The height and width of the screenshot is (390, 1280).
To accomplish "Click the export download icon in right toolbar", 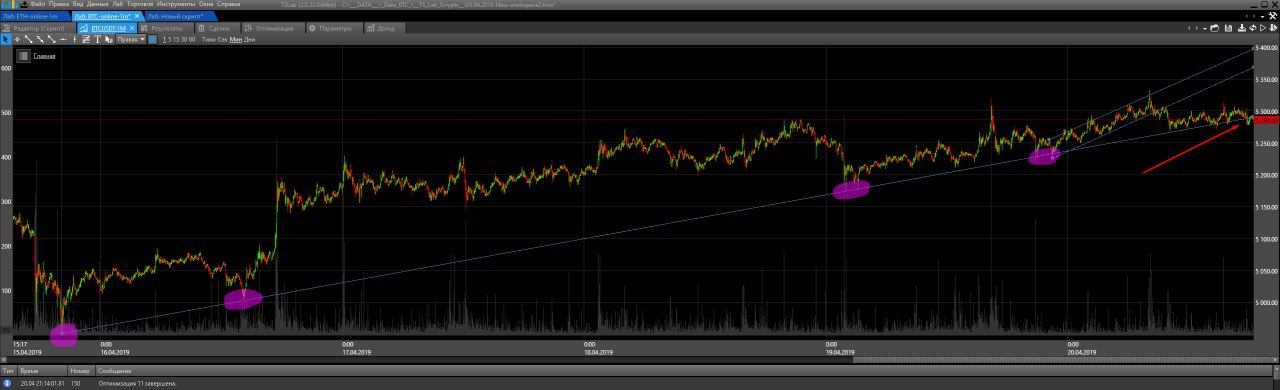I will [x=1242, y=28].
